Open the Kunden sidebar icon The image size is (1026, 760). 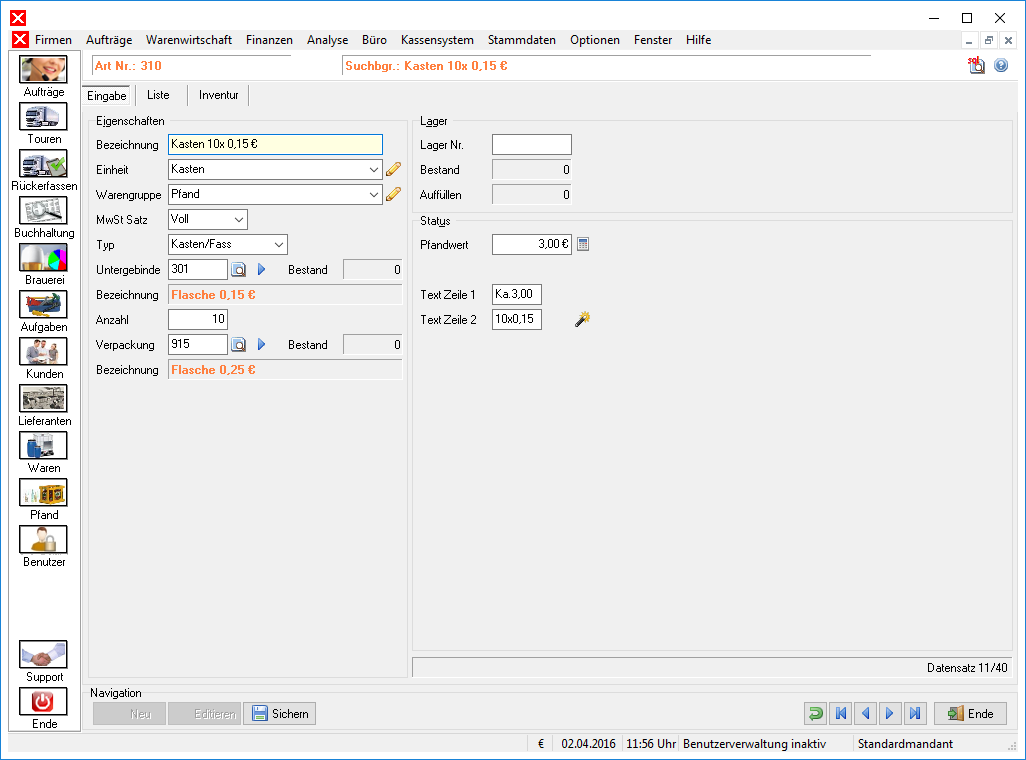(43, 352)
